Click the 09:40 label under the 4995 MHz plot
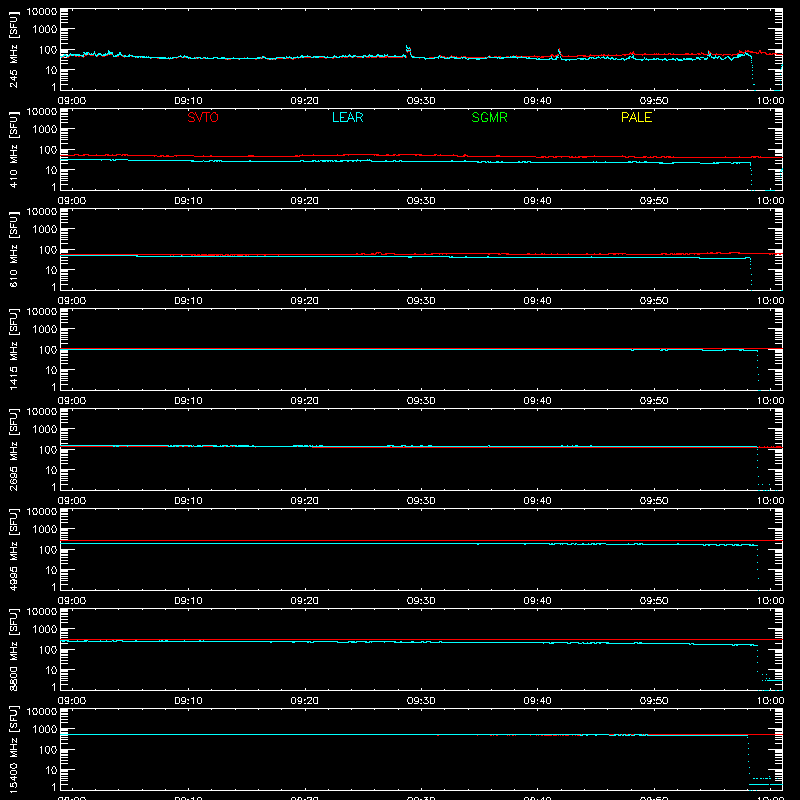The height and width of the screenshot is (800, 800). [537, 601]
